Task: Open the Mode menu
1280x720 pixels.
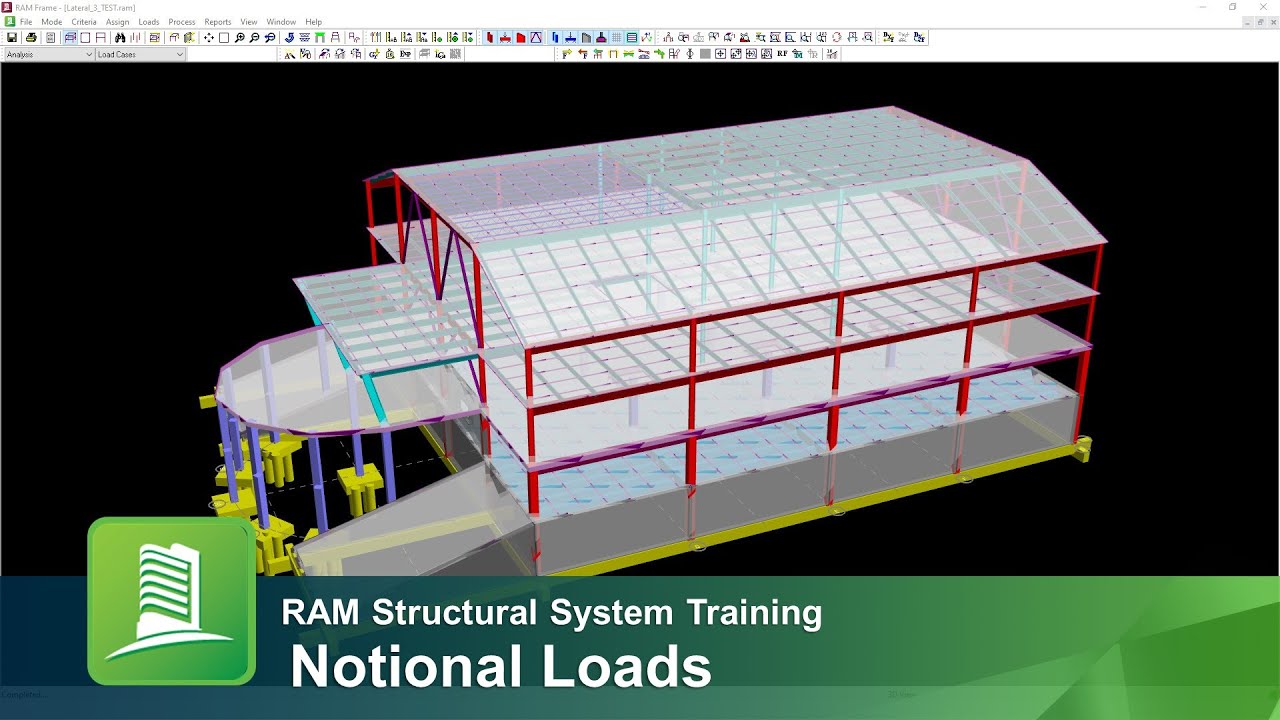Action: (x=51, y=21)
